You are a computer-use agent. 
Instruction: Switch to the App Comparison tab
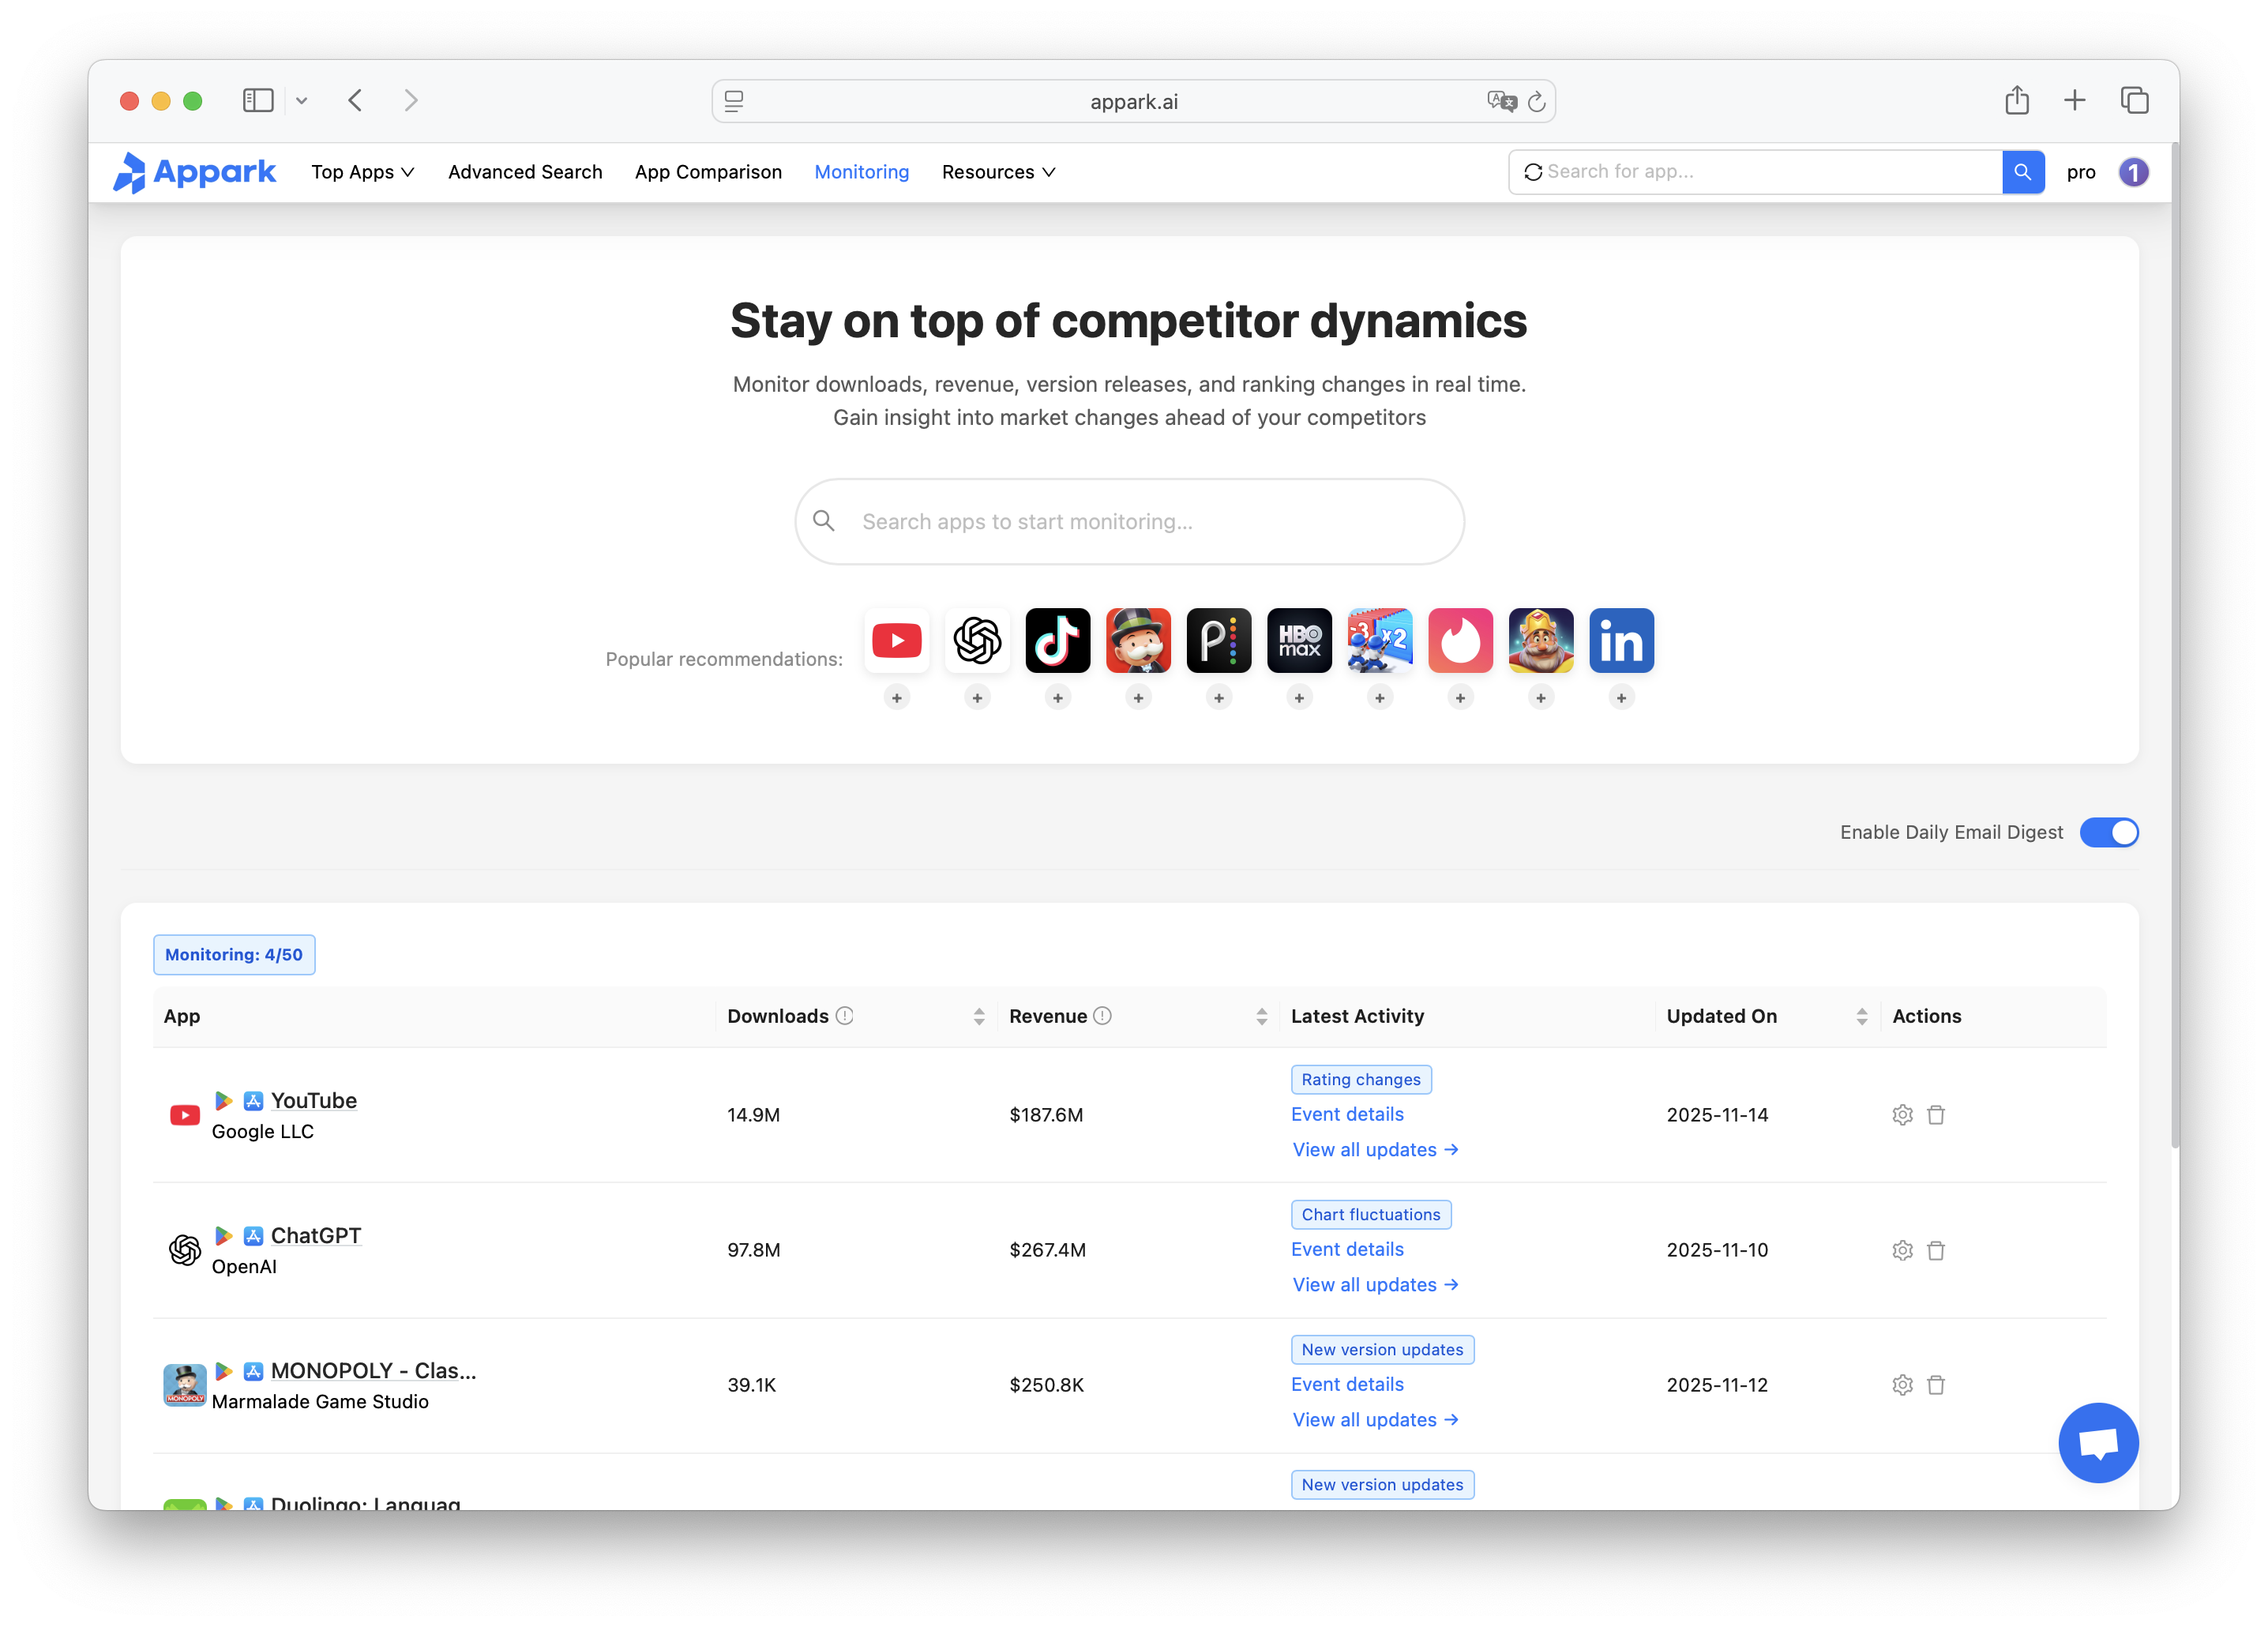(x=708, y=171)
